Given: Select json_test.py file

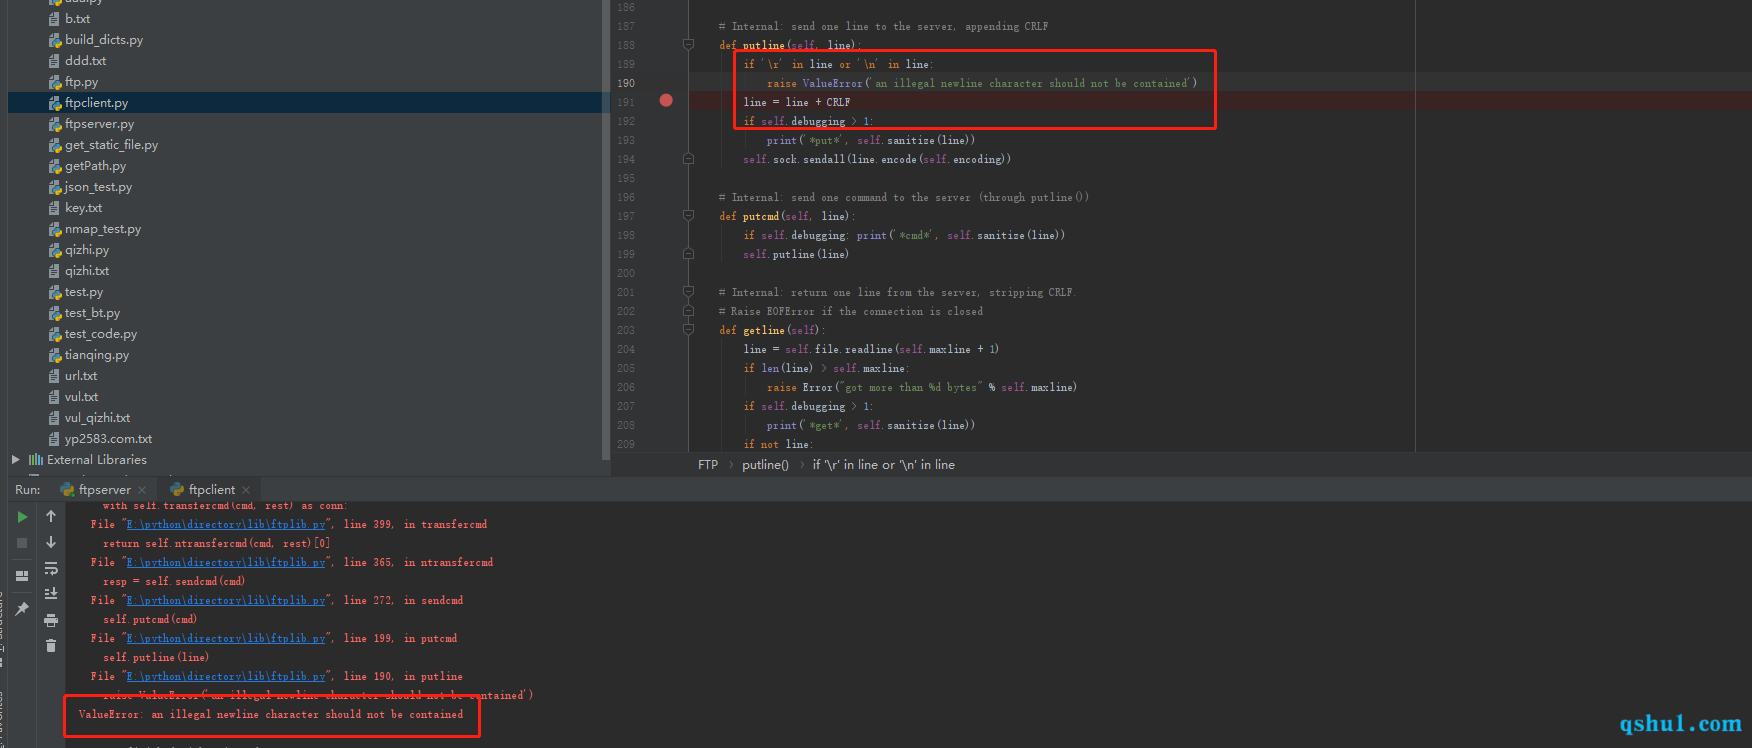Looking at the screenshot, I should [x=98, y=187].
